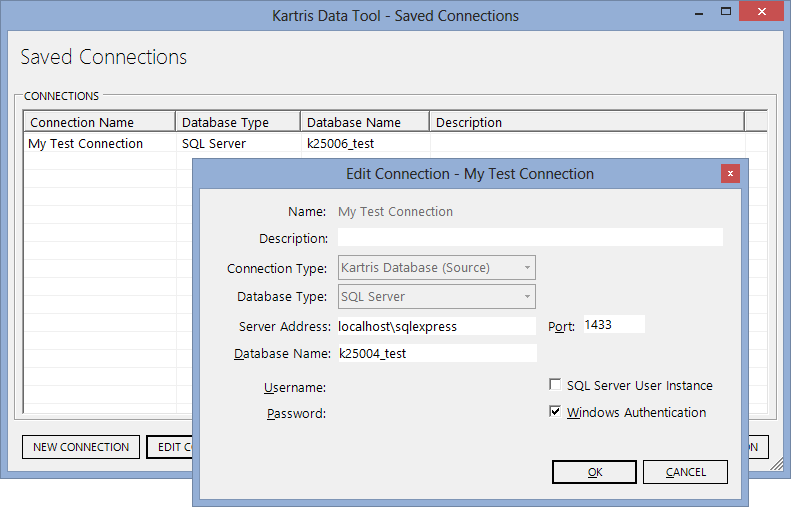Grab the main window resize grip

(777, 464)
